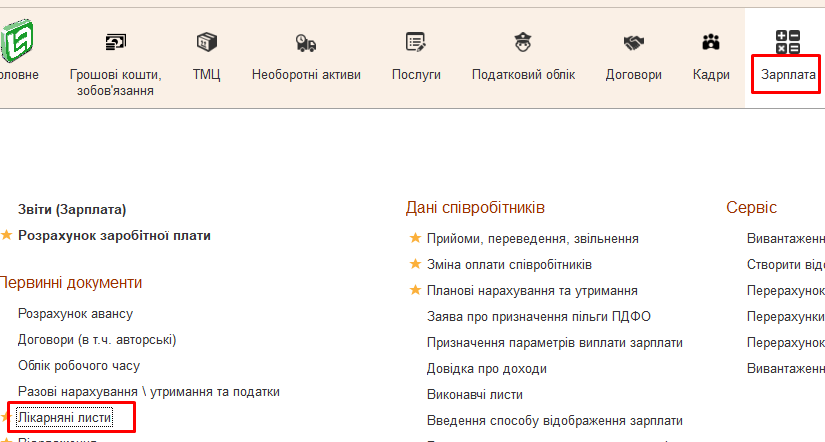825x442 pixels.
Task: Open Розрахунок авансу document list
Action: coord(75,314)
